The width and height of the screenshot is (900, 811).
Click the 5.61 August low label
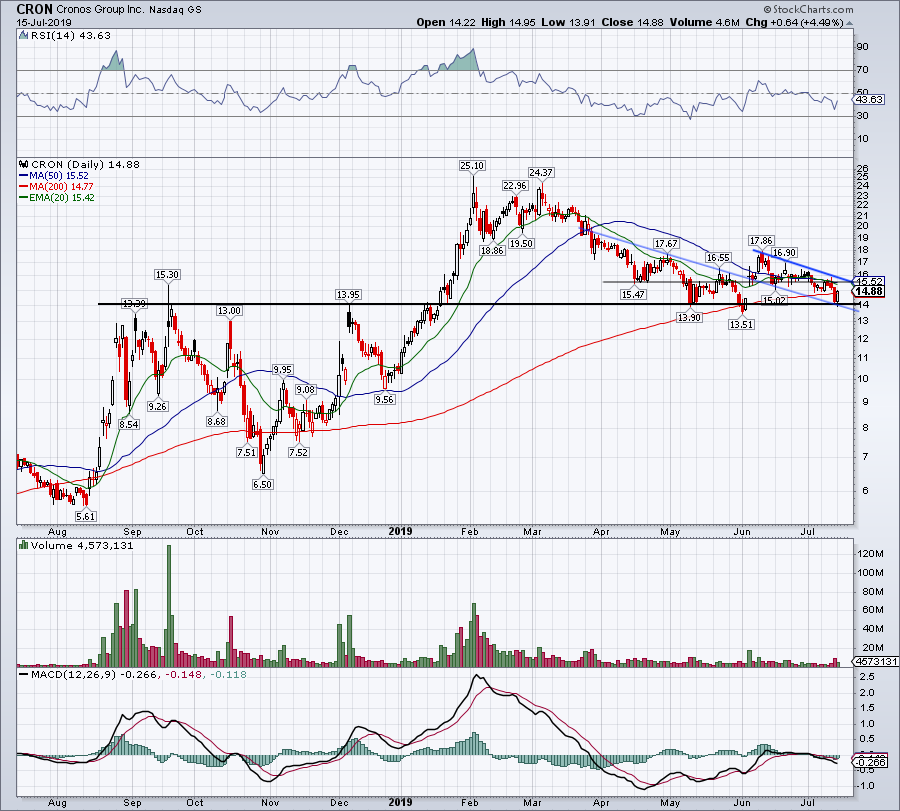[86, 517]
